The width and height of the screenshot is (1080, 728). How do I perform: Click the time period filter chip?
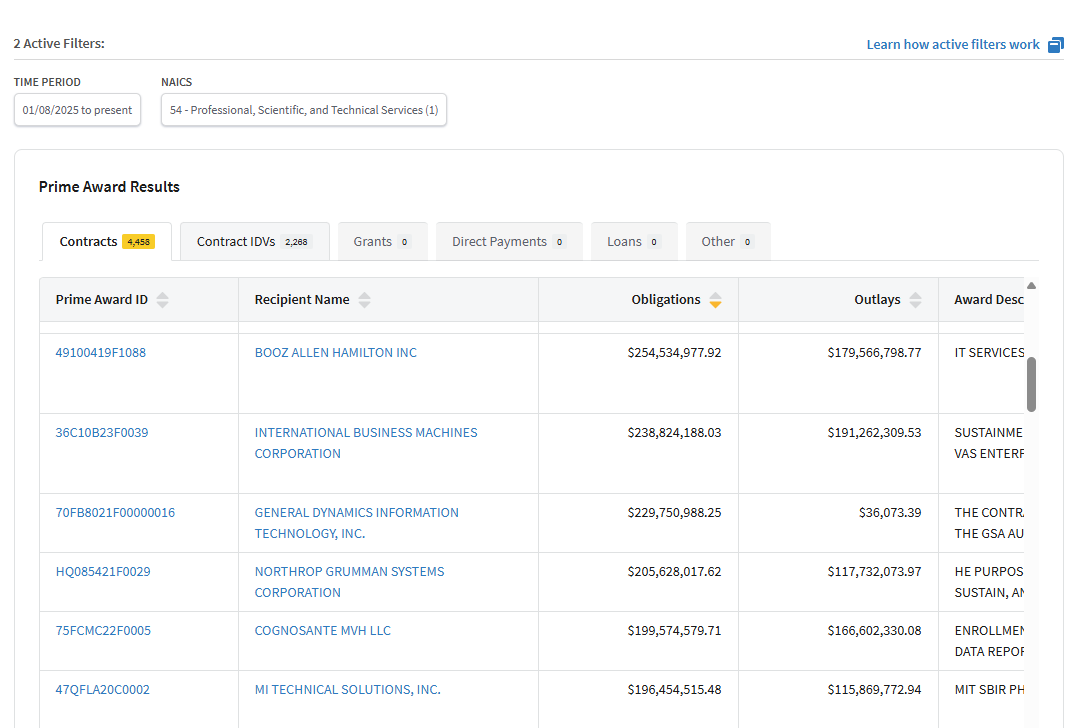click(x=77, y=110)
